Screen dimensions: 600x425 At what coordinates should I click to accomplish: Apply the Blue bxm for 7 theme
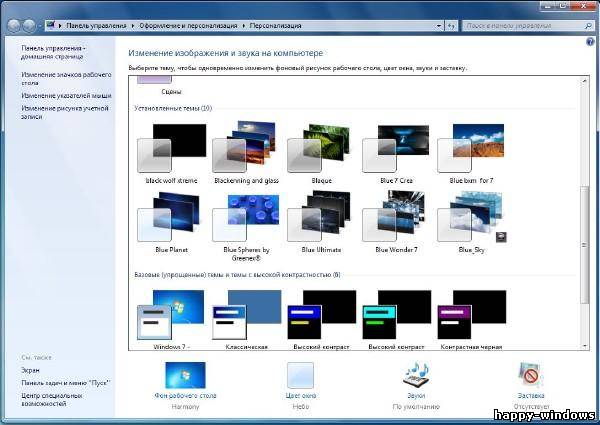pos(471,154)
